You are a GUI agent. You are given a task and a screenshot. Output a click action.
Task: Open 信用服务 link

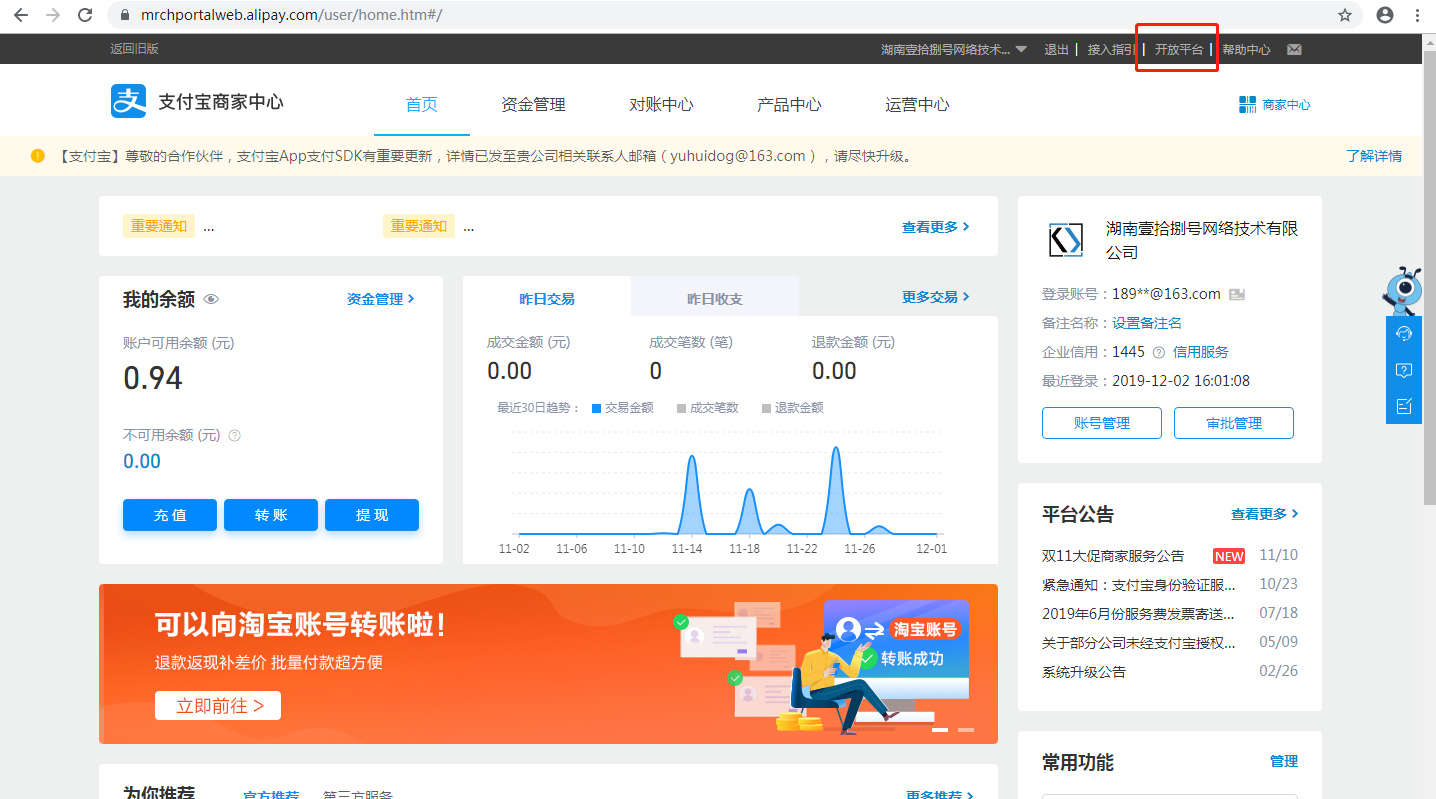(1201, 352)
